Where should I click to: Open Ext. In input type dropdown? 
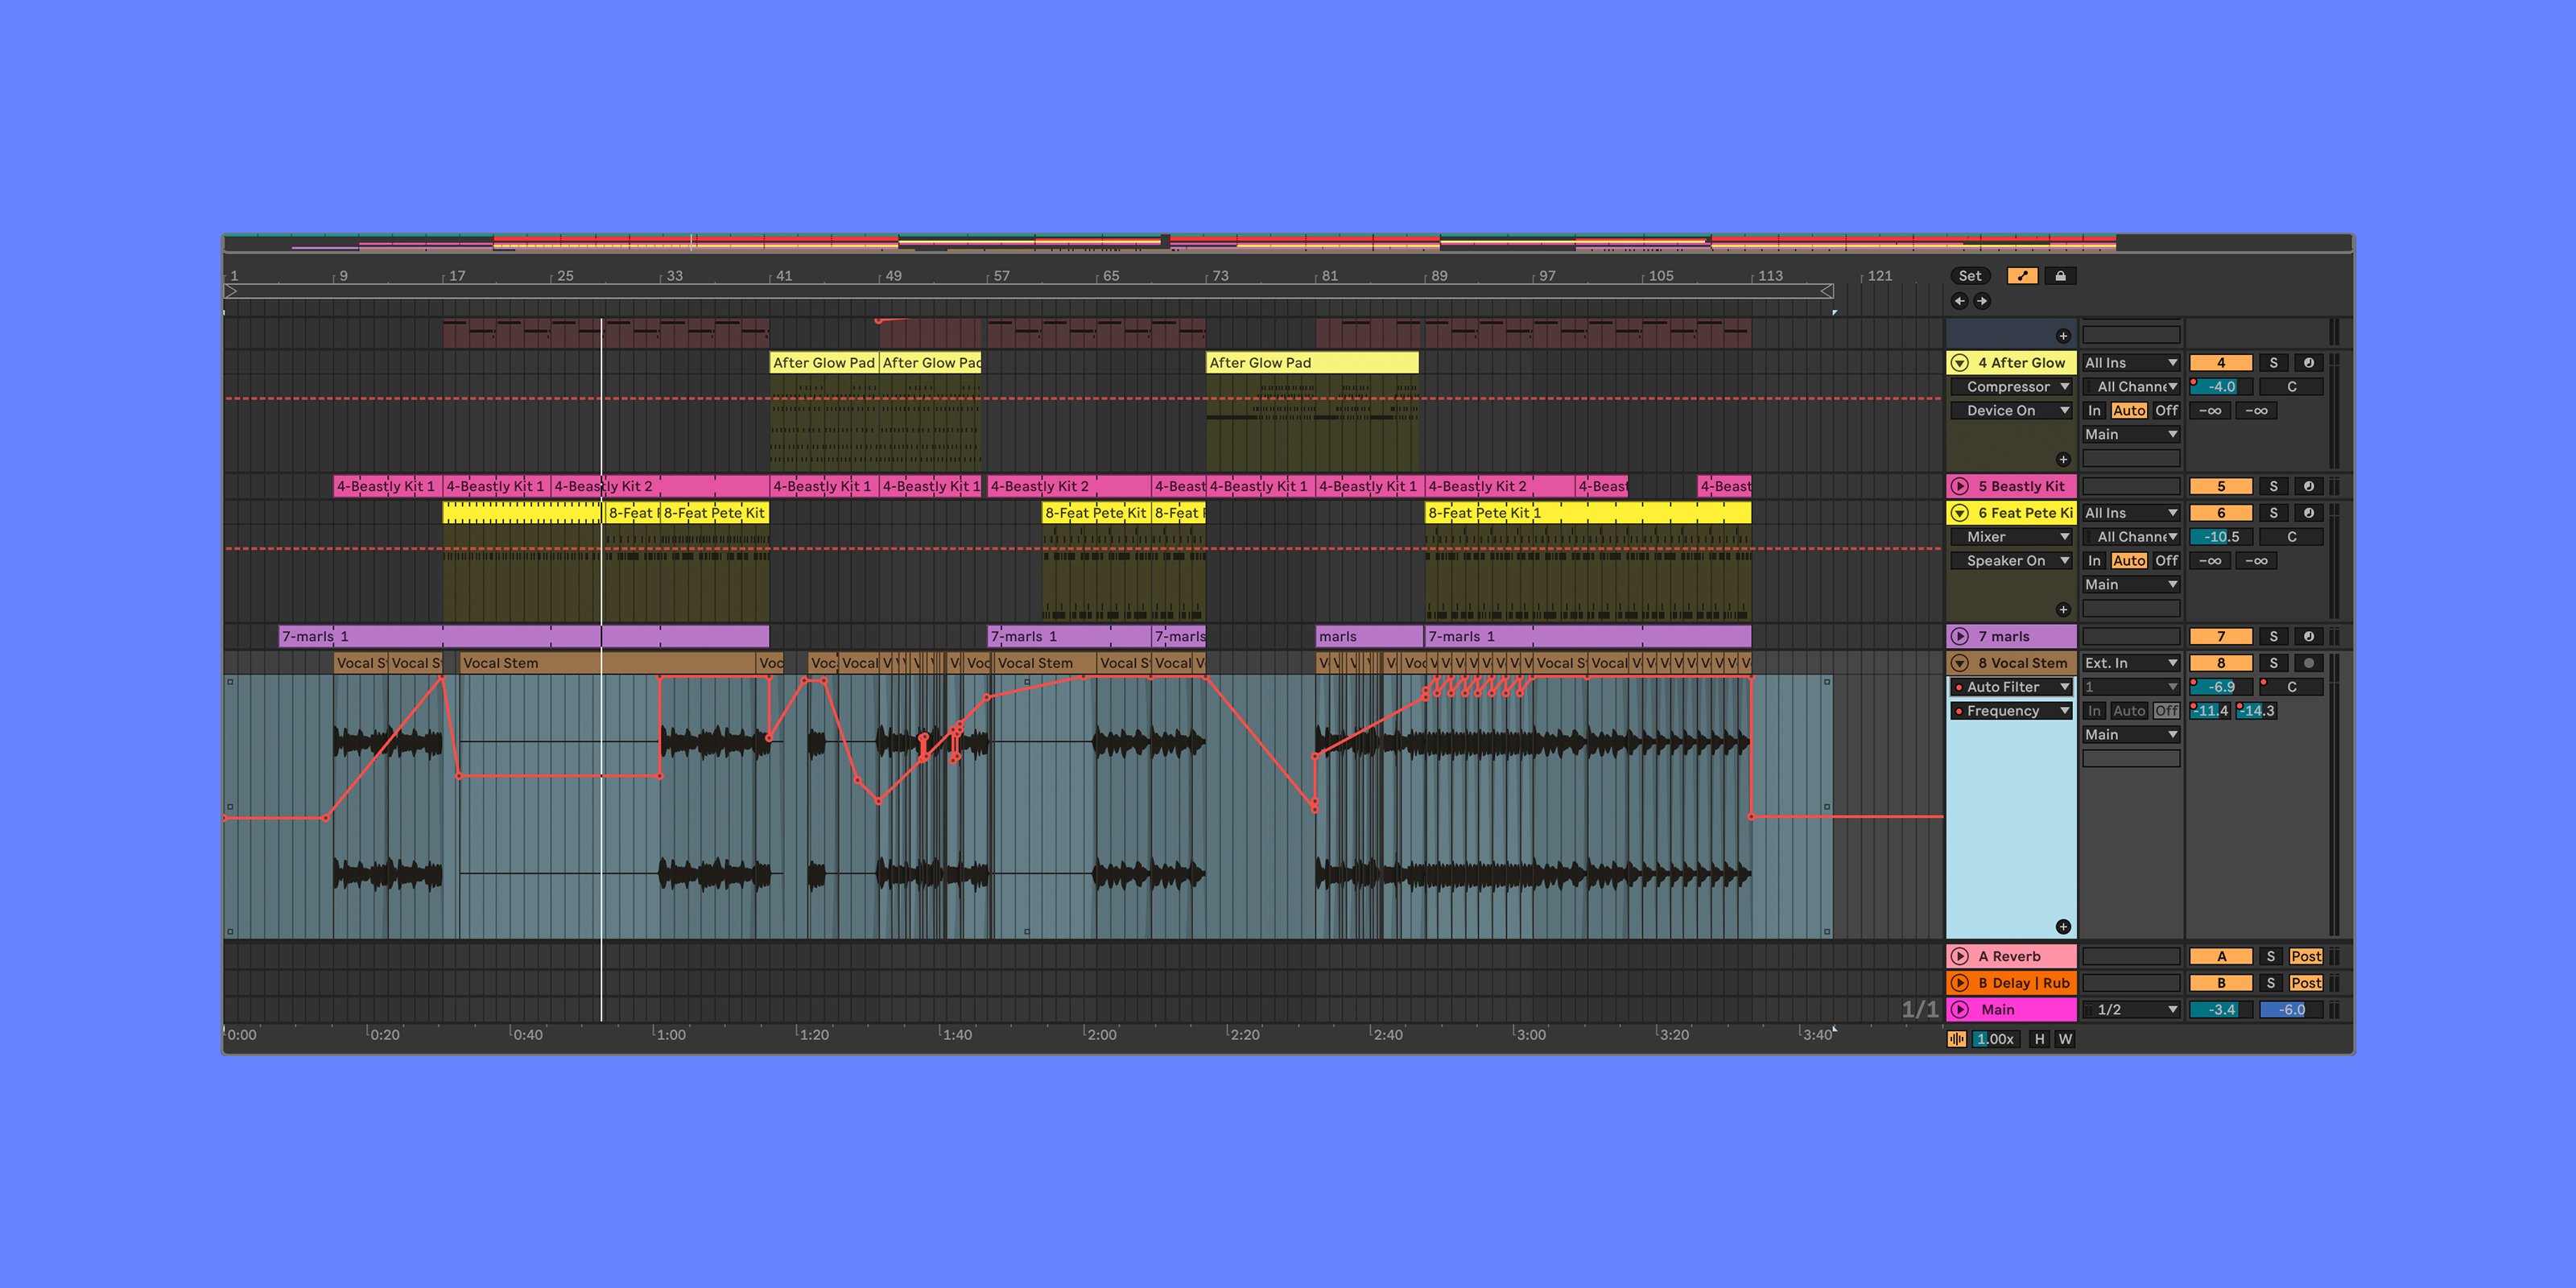[x=2131, y=663]
